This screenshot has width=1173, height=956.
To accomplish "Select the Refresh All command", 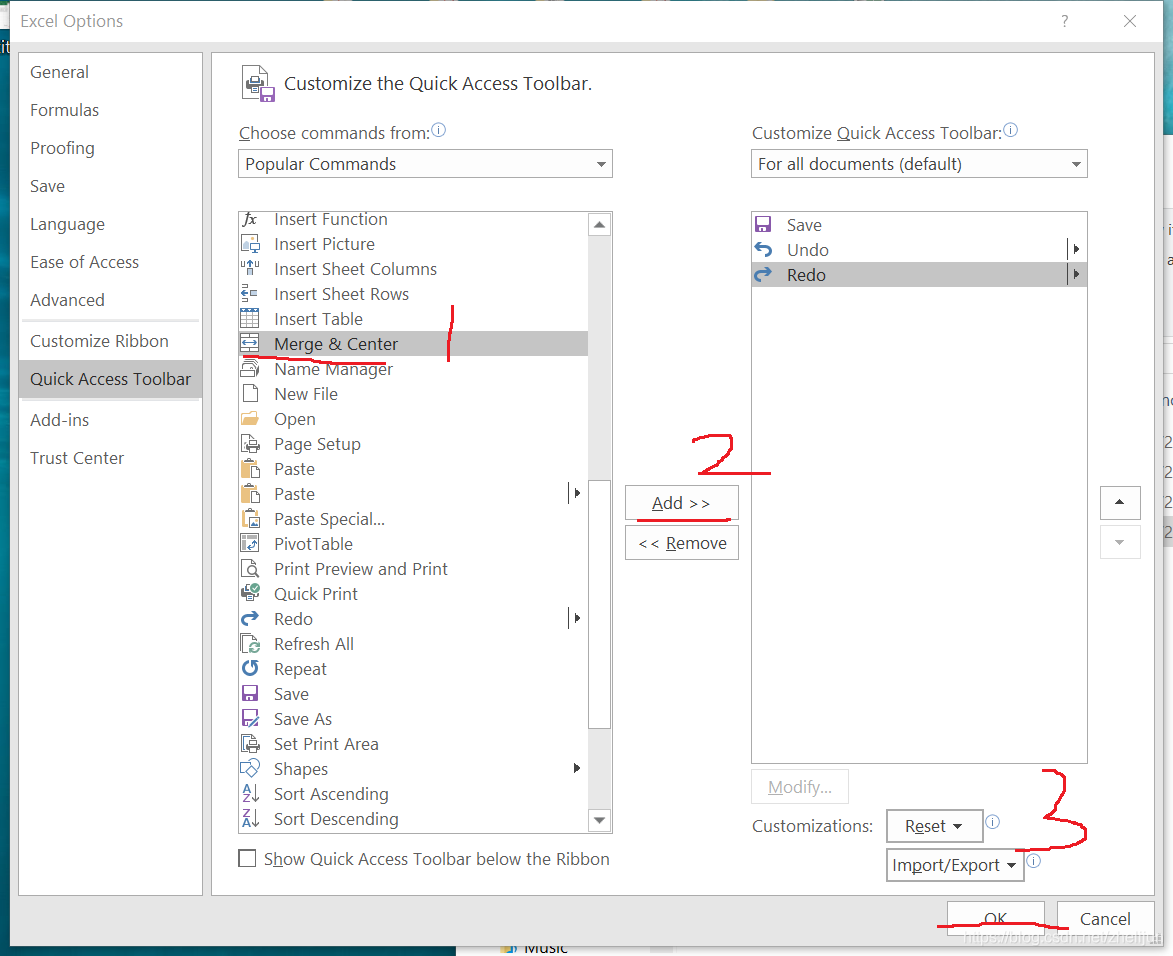I will pyautogui.click(x=413, y=643).
